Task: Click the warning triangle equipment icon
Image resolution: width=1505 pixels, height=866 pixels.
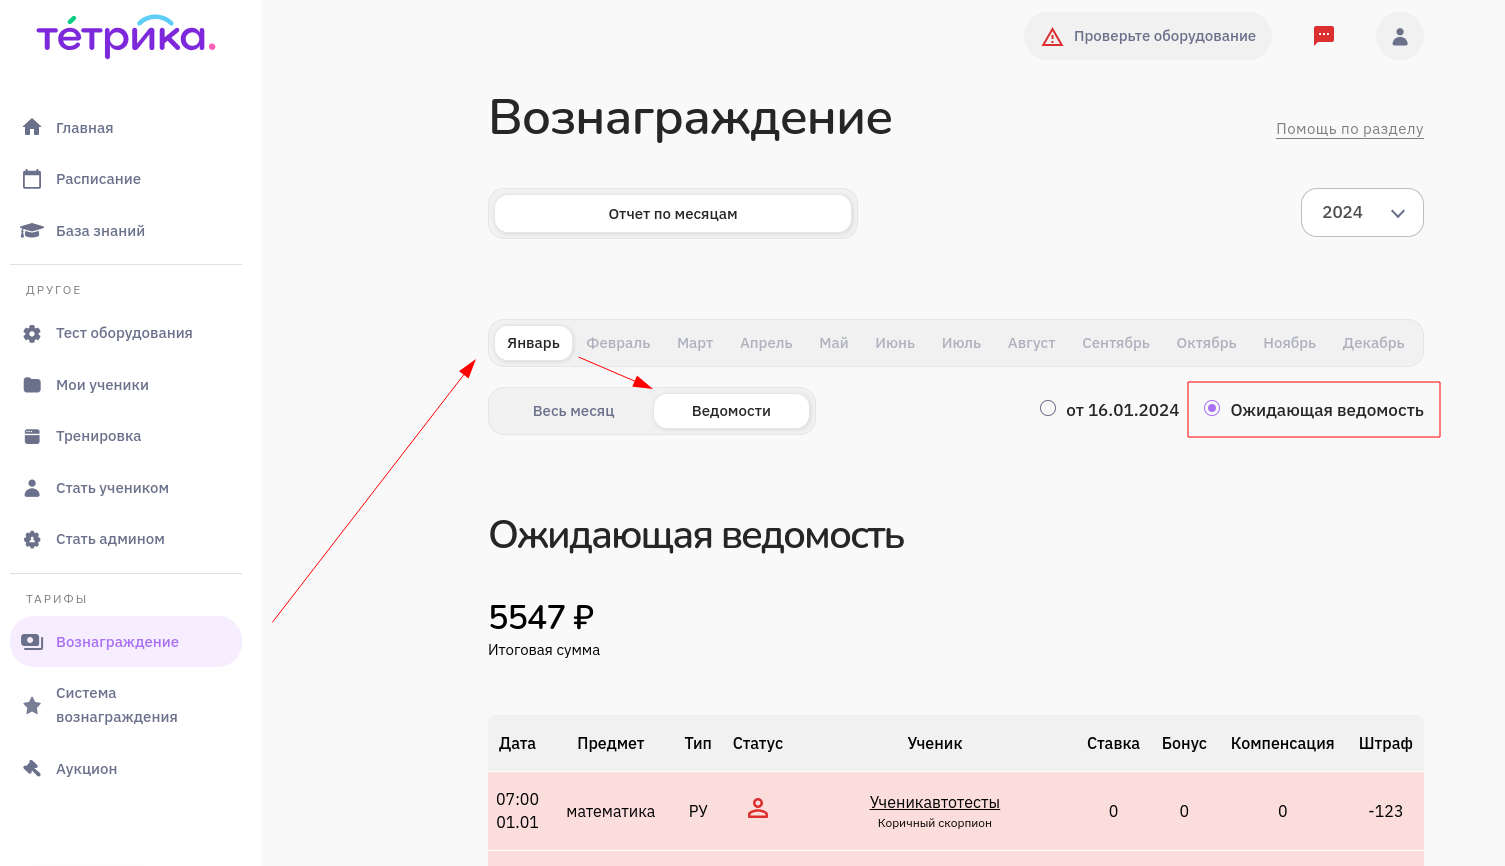Action: [x=1052, y=37]
